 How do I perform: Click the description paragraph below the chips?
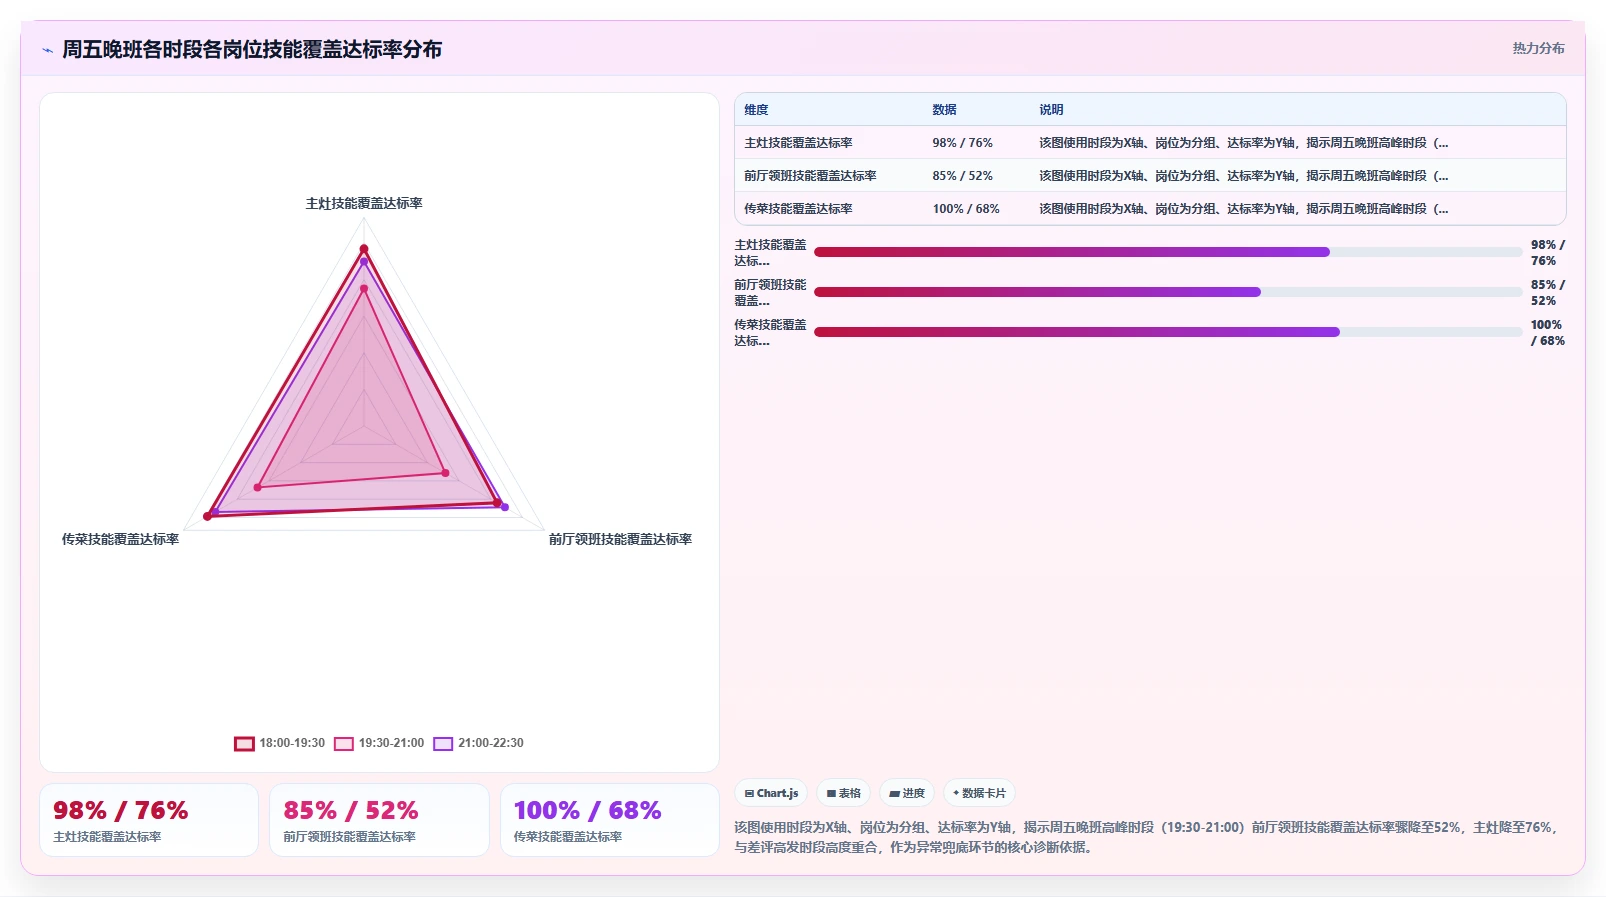pos(1148,837)
